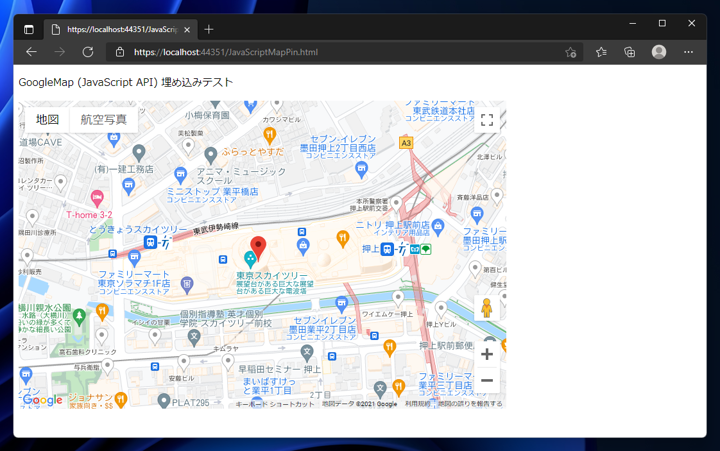This screenshot has width=720, height=451.
Task: Click the T-home 3-2 hotel icon
Action: click(97, 199)
